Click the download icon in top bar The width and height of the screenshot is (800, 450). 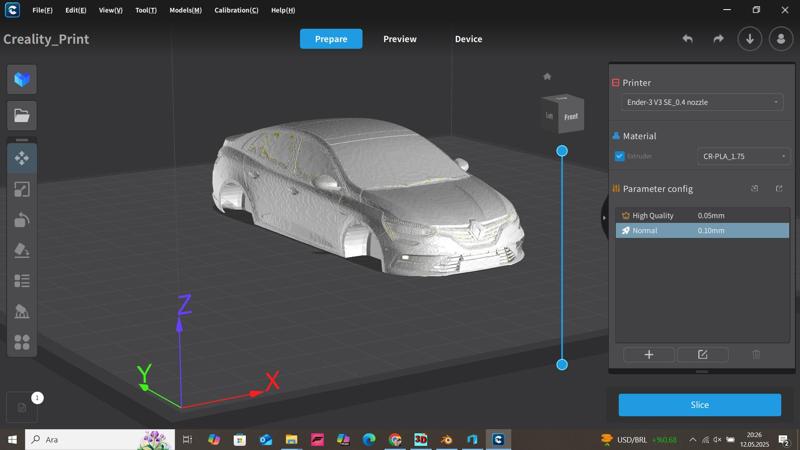[x=750, y=39]
